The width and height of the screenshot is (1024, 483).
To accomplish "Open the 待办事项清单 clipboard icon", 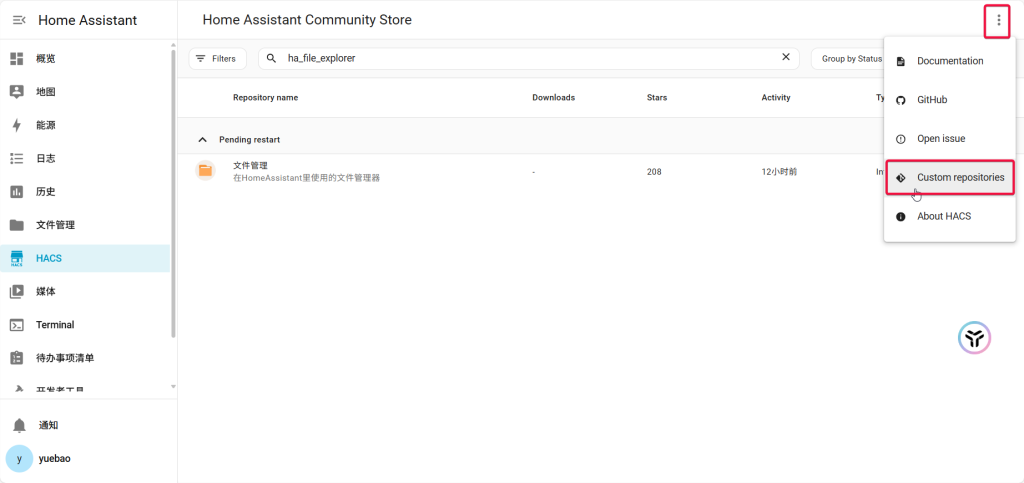I will [x=17, y=358].
